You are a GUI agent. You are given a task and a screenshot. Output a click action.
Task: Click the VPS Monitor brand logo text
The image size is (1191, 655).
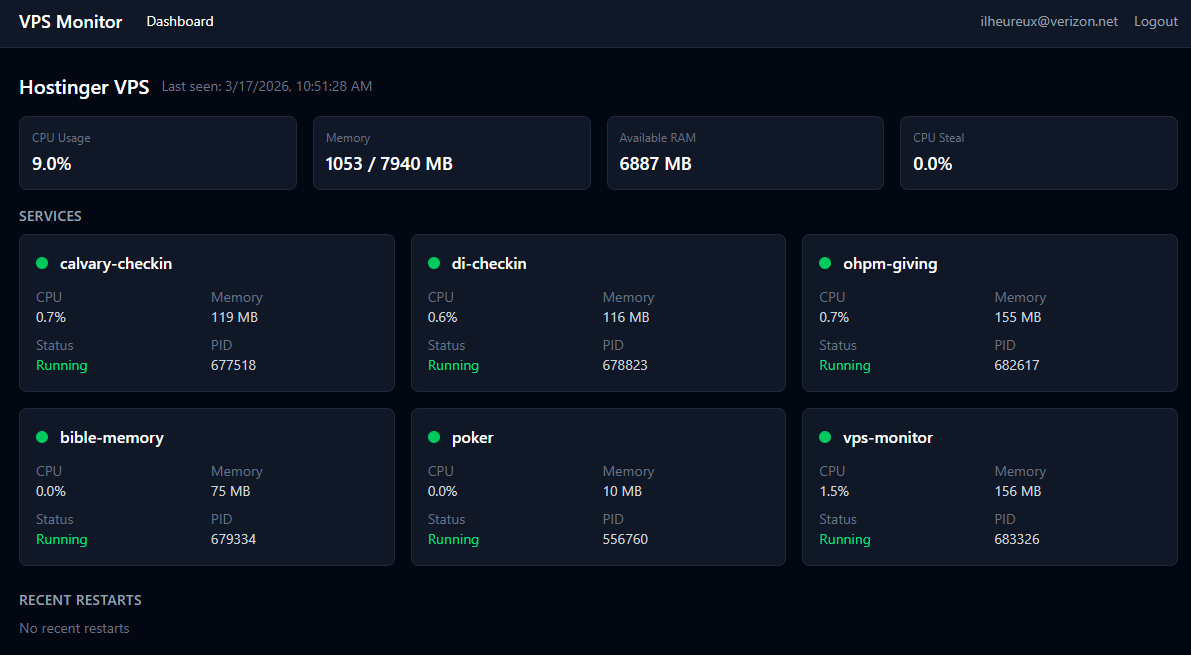(x=70, y=21)
